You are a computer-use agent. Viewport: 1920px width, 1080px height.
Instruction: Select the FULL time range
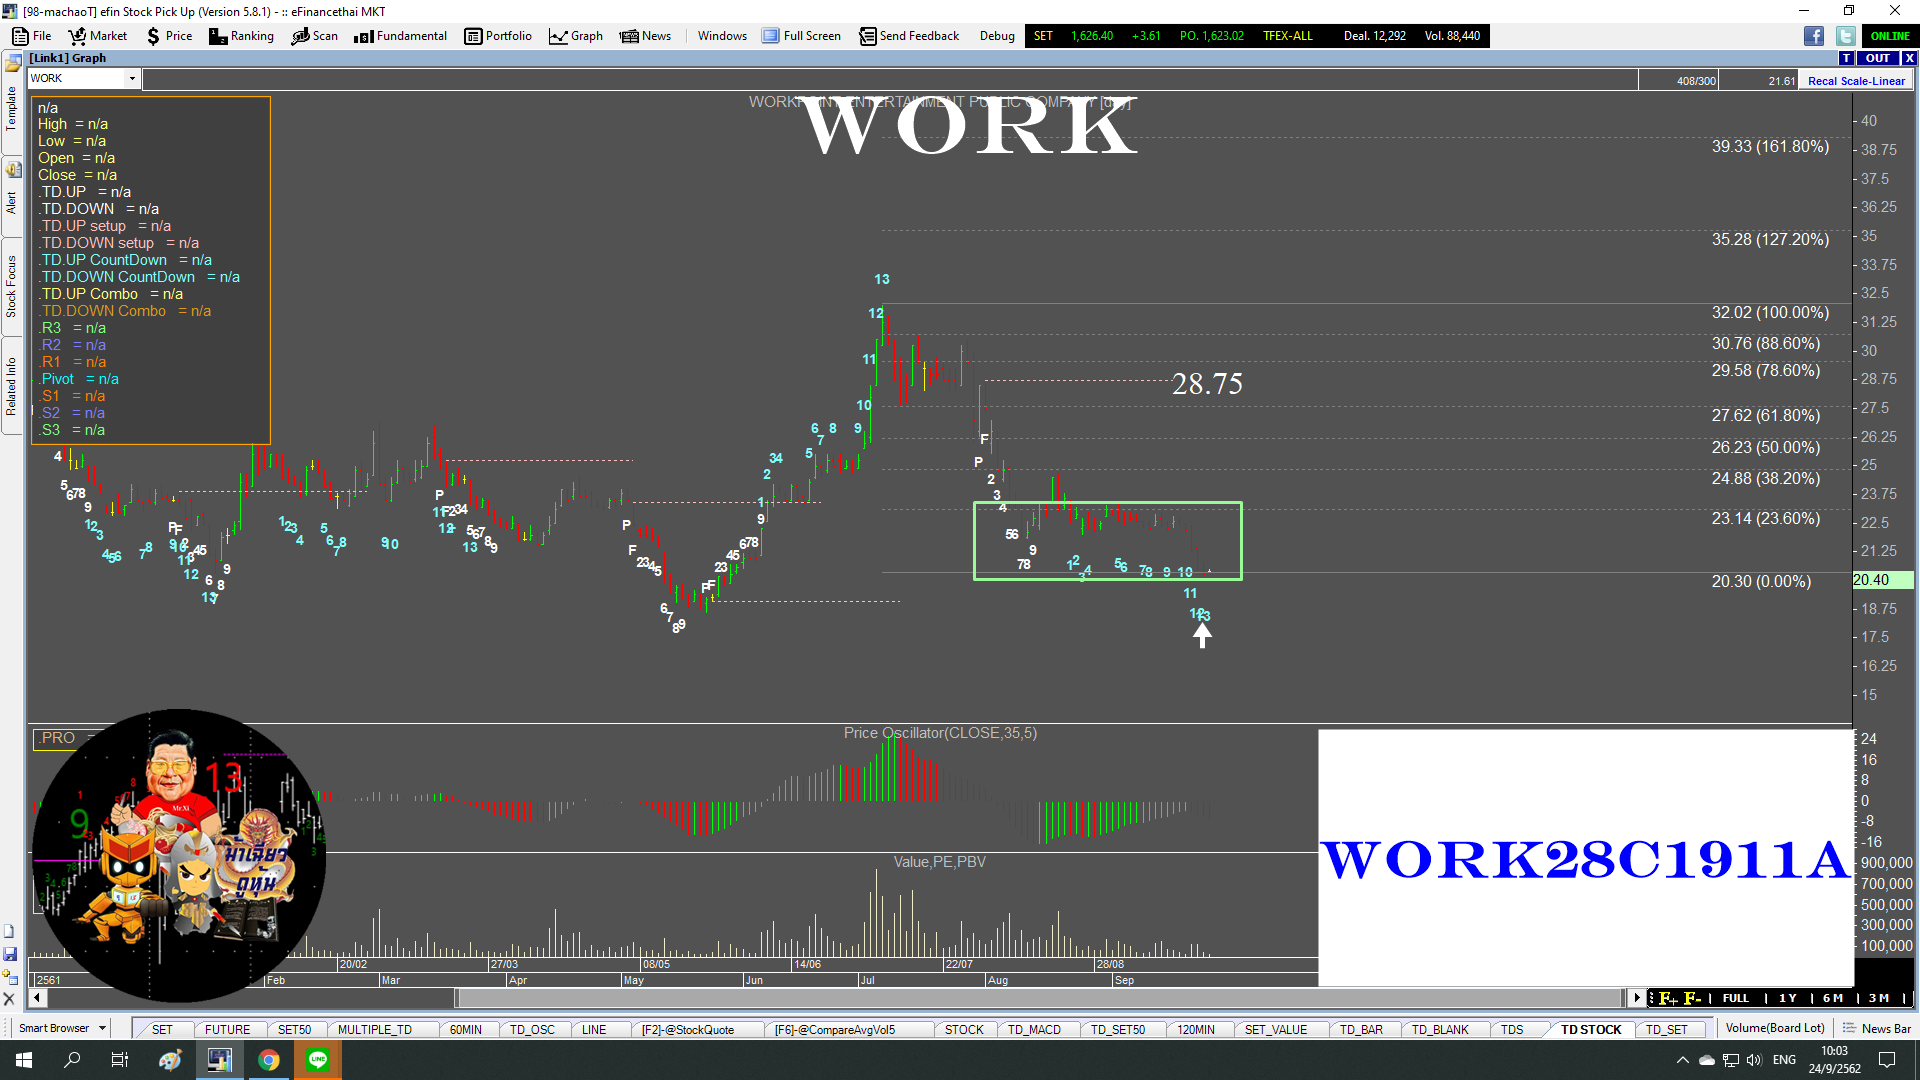(x=1736, y=998)
